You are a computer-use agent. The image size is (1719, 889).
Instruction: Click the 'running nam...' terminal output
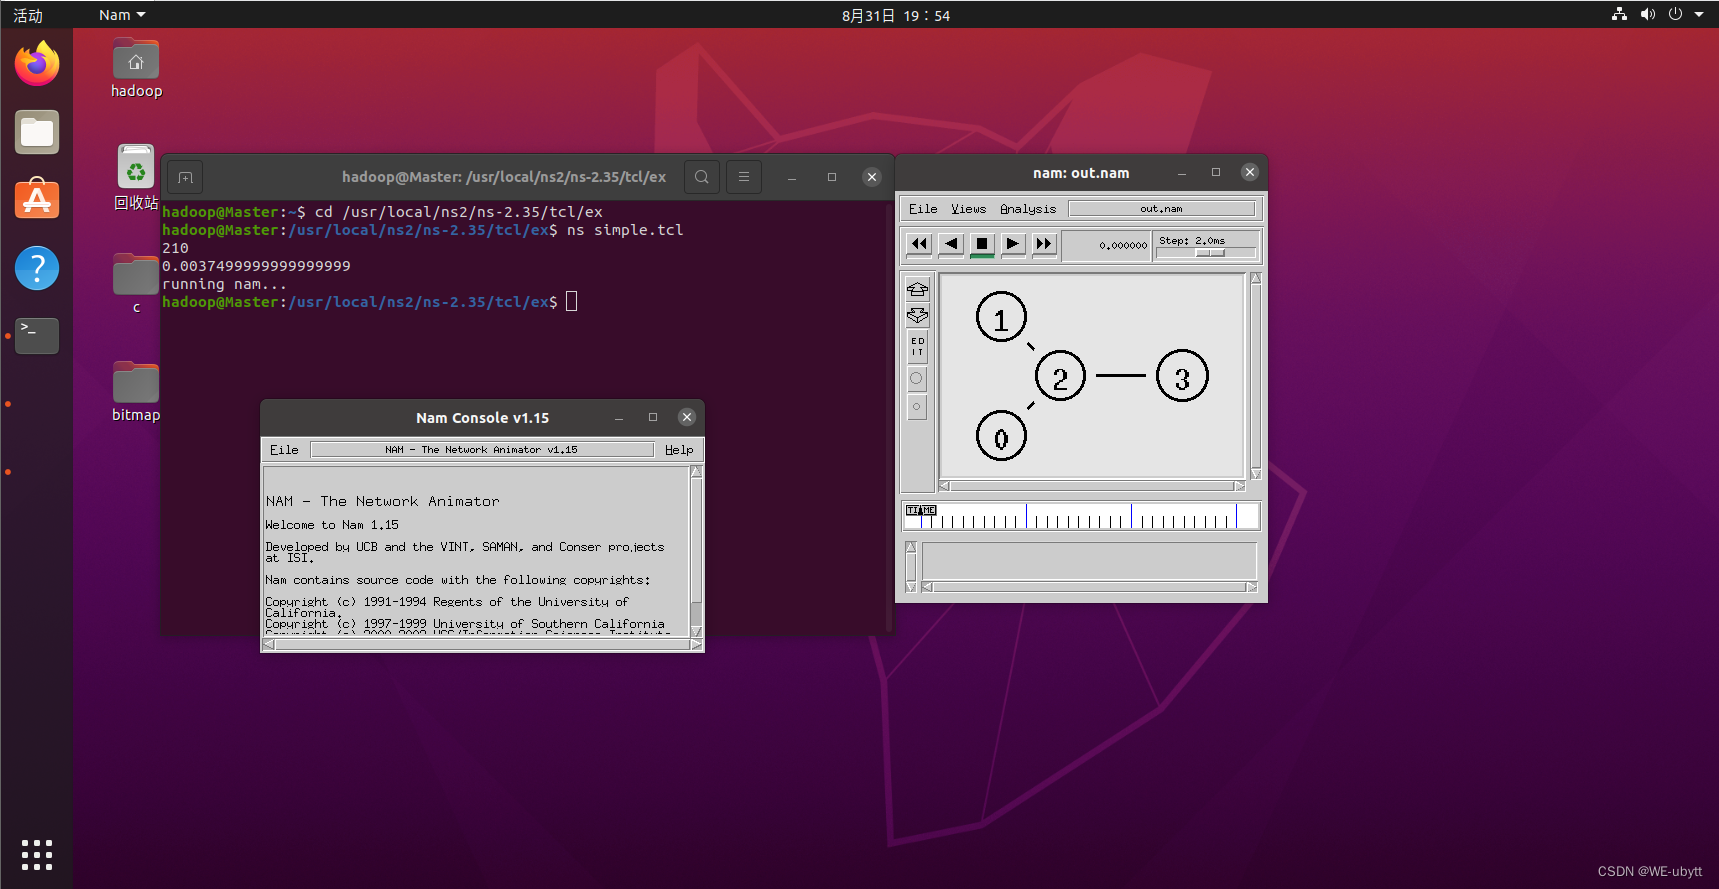point(224,284)
